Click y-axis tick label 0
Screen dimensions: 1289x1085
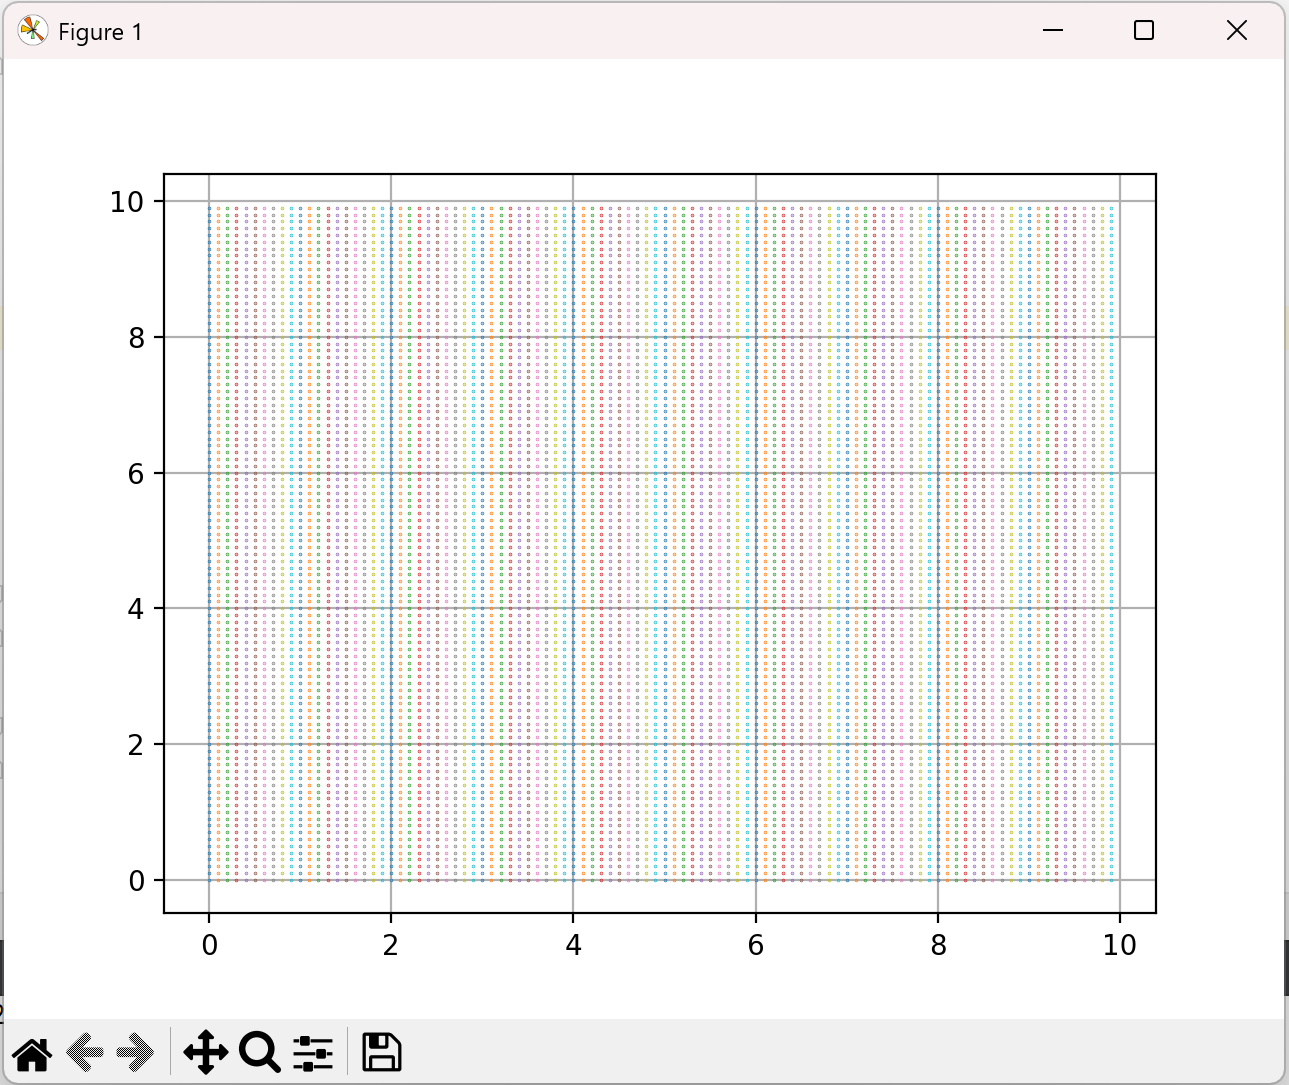coord(136,881)
